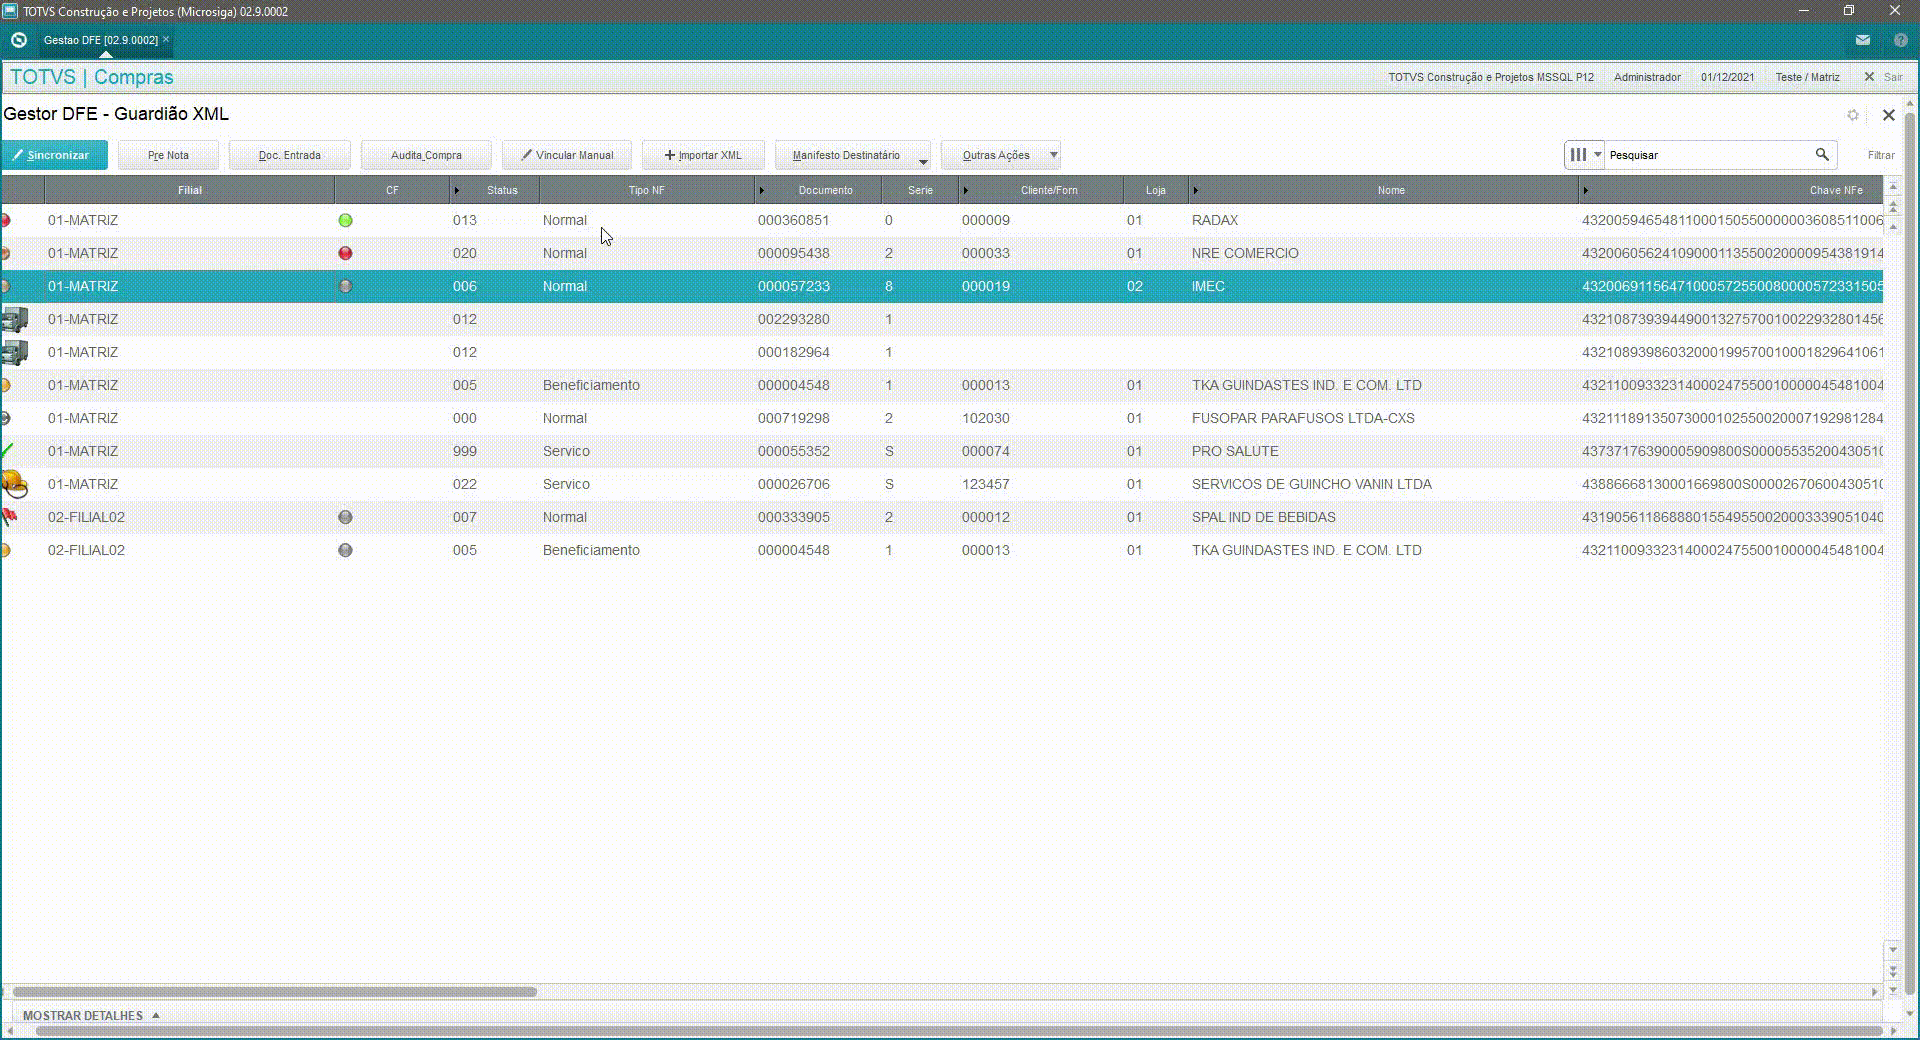Viewport: 1920px width, 1040px height.
Task: Click the Pre Nota button
Action: coord(168,155)
